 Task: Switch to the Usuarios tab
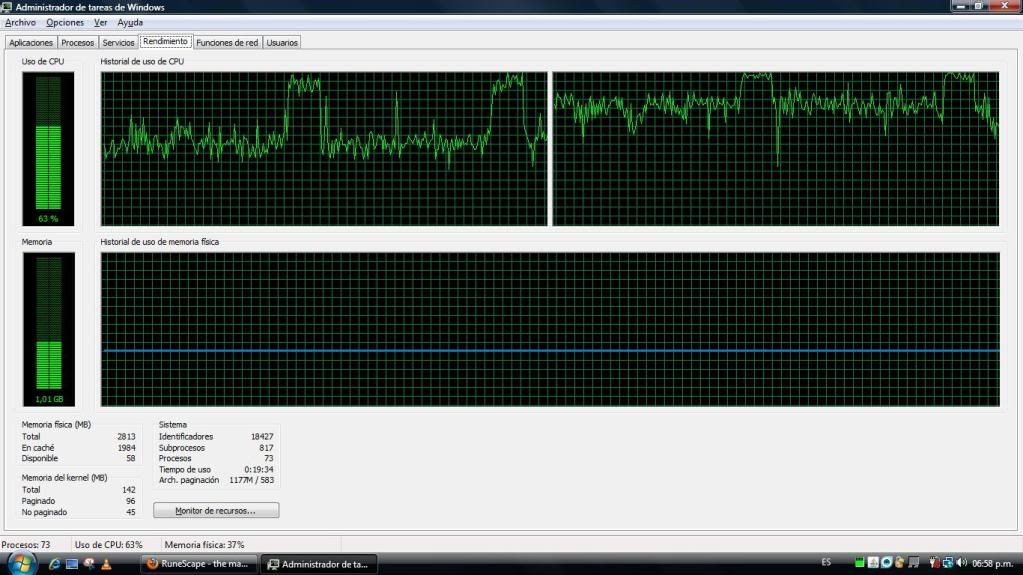tap(282, 42)
